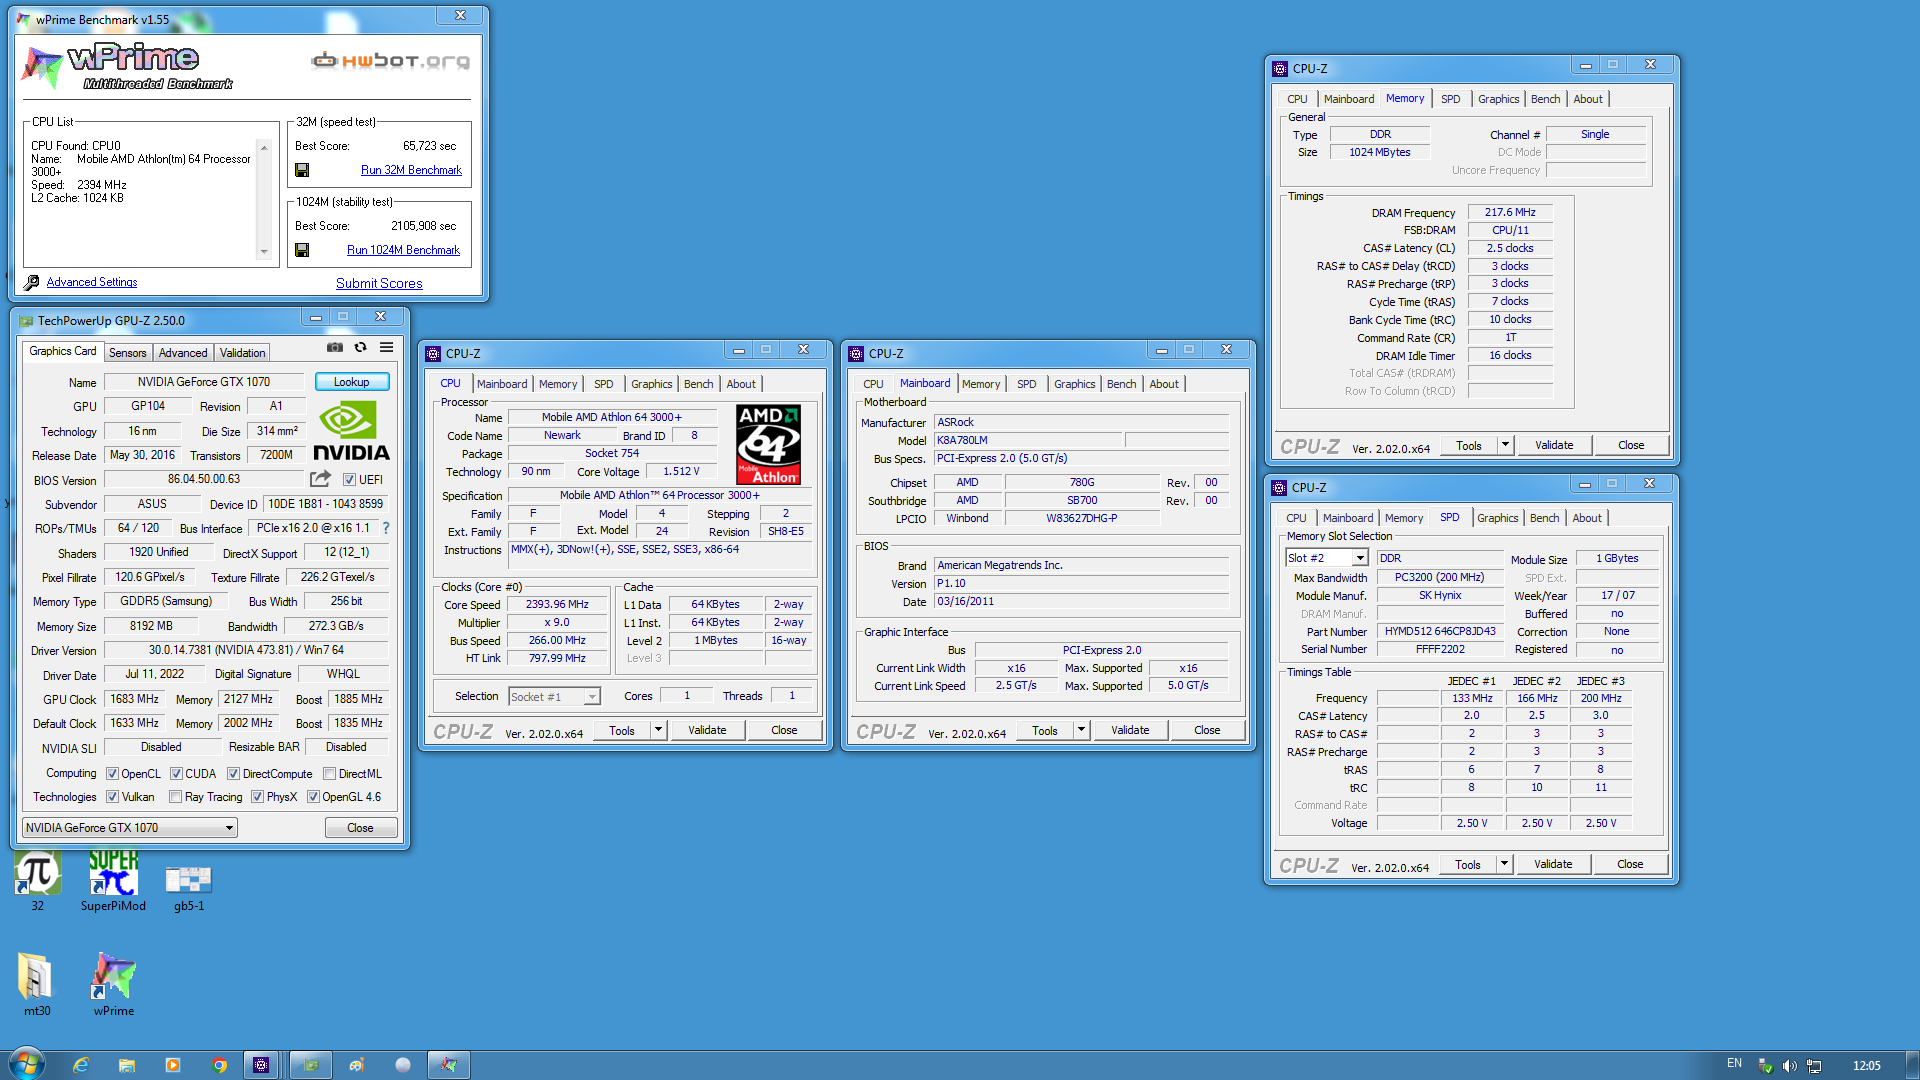The width and height of the screenshot is (1920, 1080).
Task: Toggle the OpenCL checkbox
Action: 112,774
